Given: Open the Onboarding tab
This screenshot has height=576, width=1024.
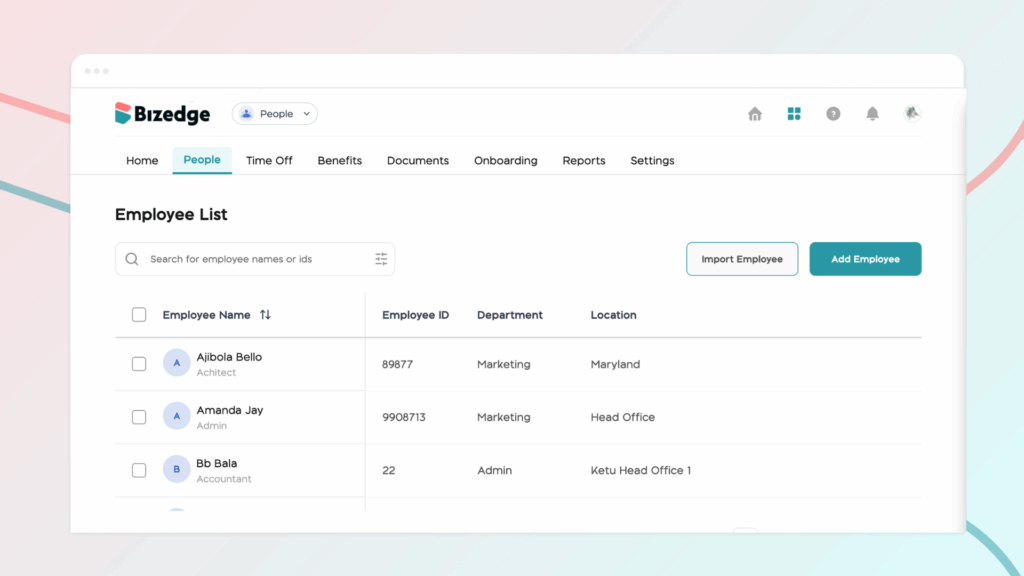Looking at the screenshot, I should pyautogui.click(x=505, y=160).
